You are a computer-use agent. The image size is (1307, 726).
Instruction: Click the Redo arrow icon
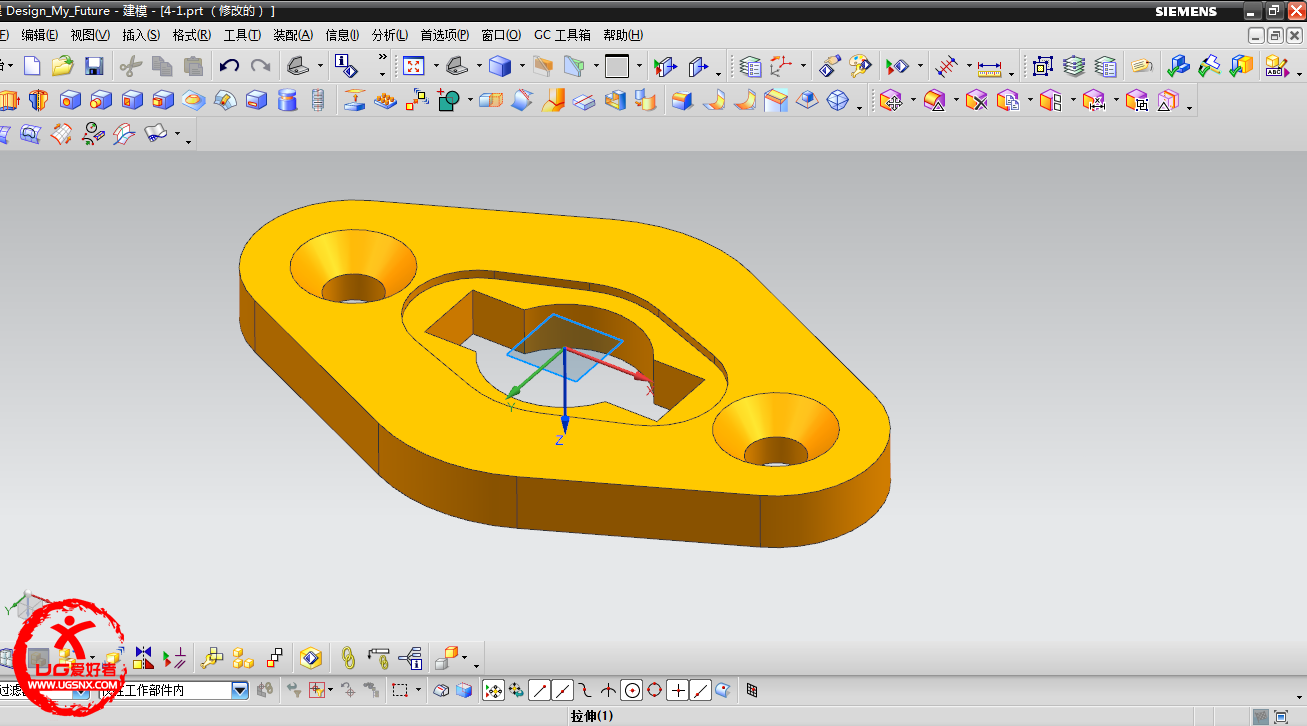point(261,66)
